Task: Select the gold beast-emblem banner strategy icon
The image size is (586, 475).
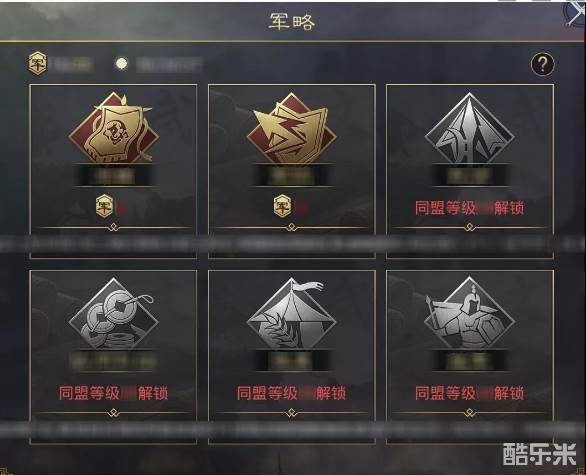Action: 114,128
